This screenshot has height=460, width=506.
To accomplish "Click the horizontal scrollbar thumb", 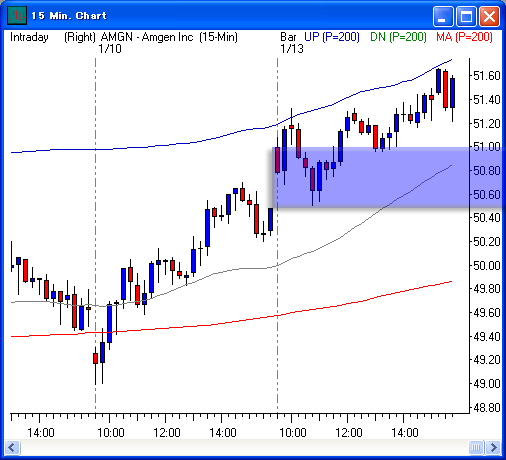I will pyautogui.click(x=476, y=447).
